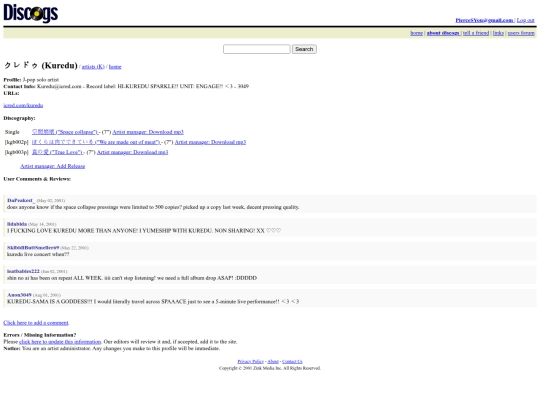Click the home breadcrumb beside Kuredu title
Image resolution: width=540 pixels, height=405 pixels.
tap(115, 67)
